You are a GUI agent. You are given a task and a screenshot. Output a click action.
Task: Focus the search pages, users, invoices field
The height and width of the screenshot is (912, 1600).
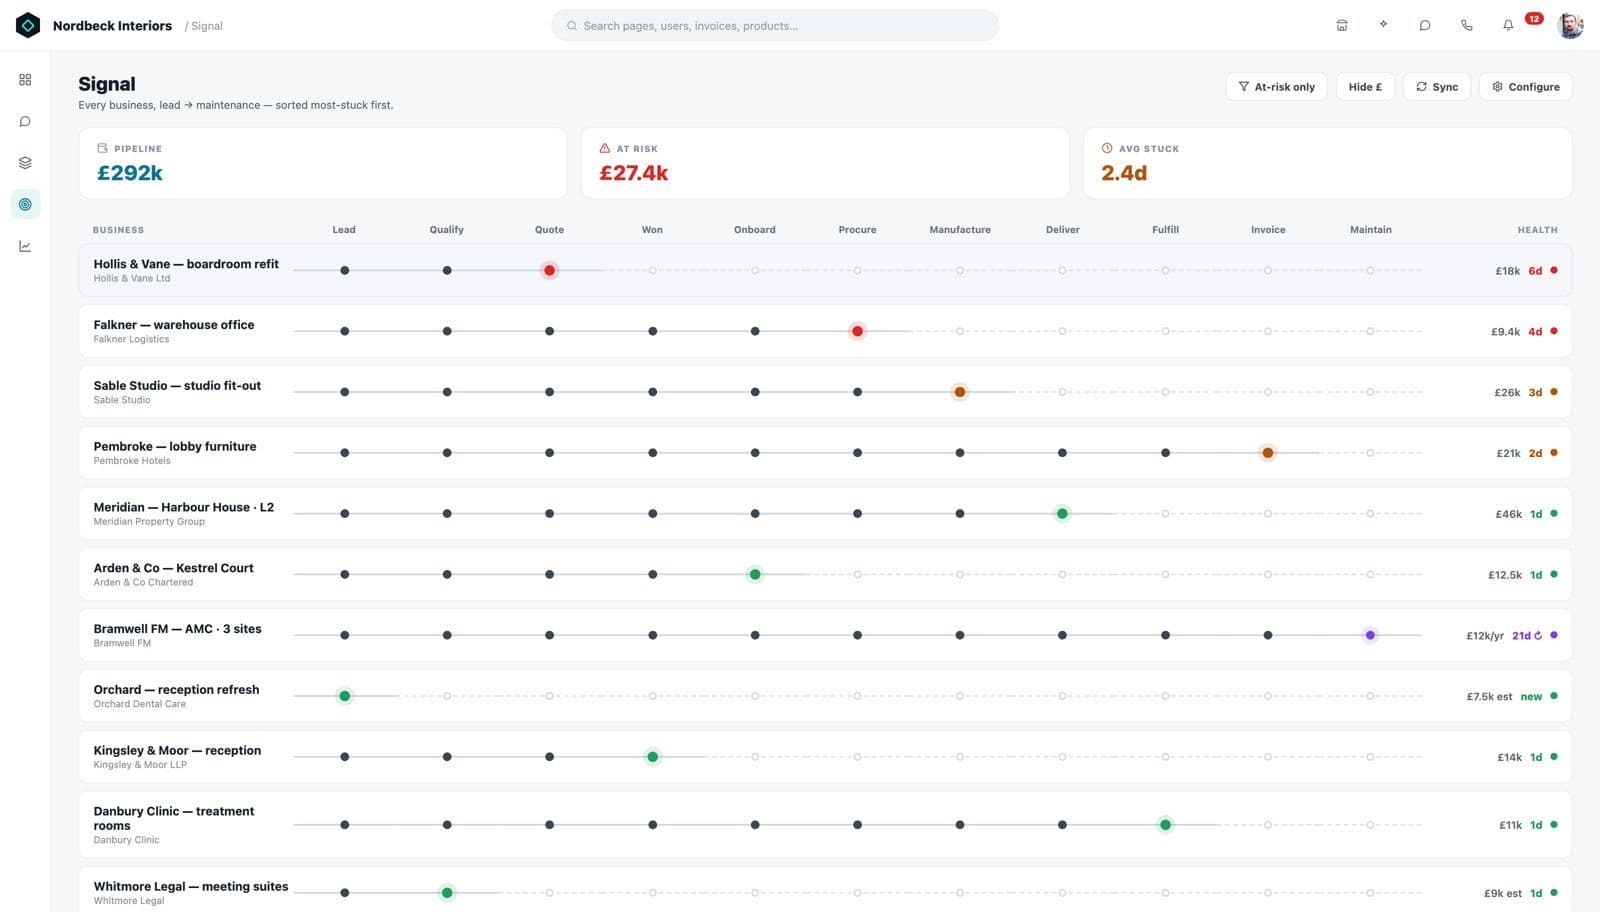point(775,26)
